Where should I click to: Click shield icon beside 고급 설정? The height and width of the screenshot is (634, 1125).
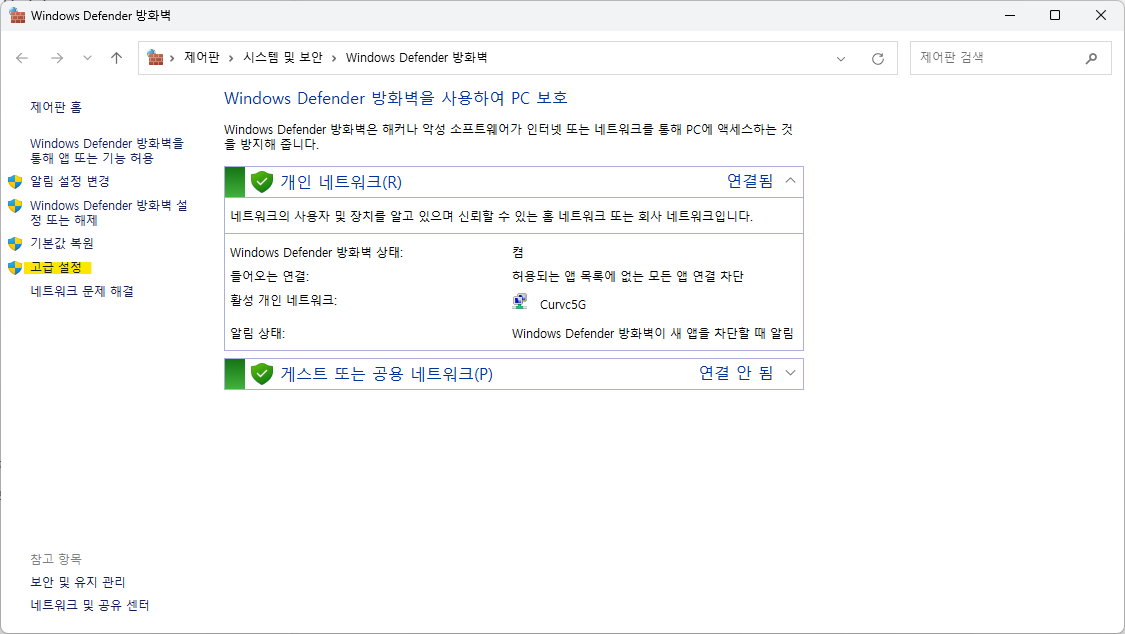point(15,268)
